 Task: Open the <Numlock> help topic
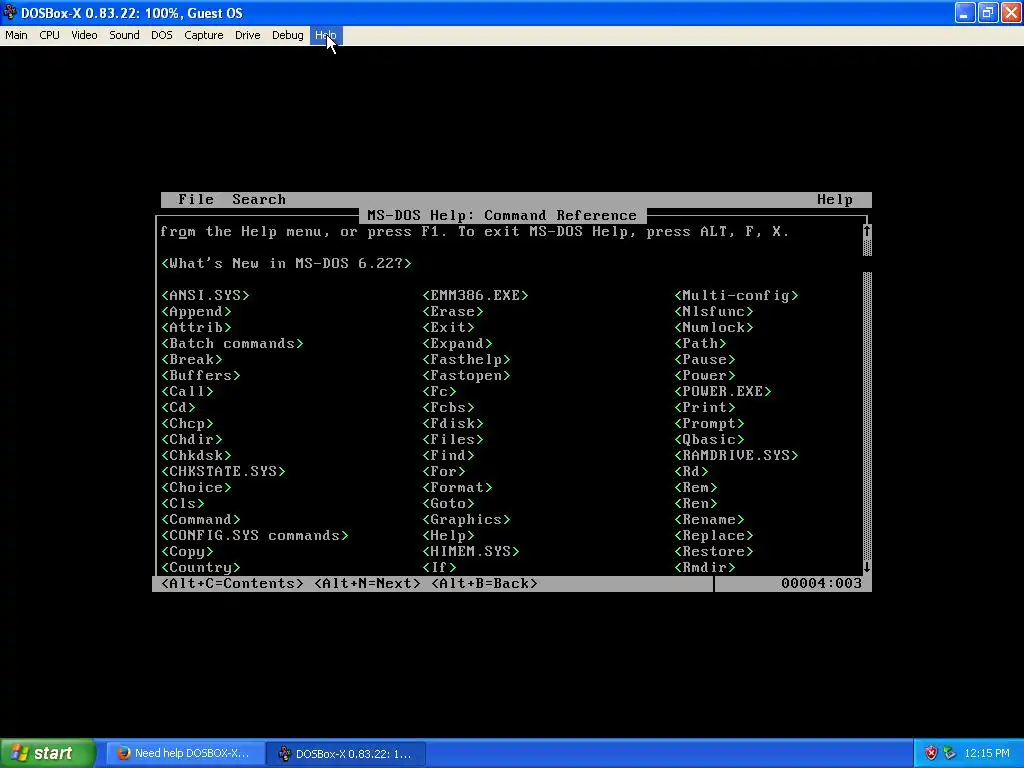[x=714, y=327]
